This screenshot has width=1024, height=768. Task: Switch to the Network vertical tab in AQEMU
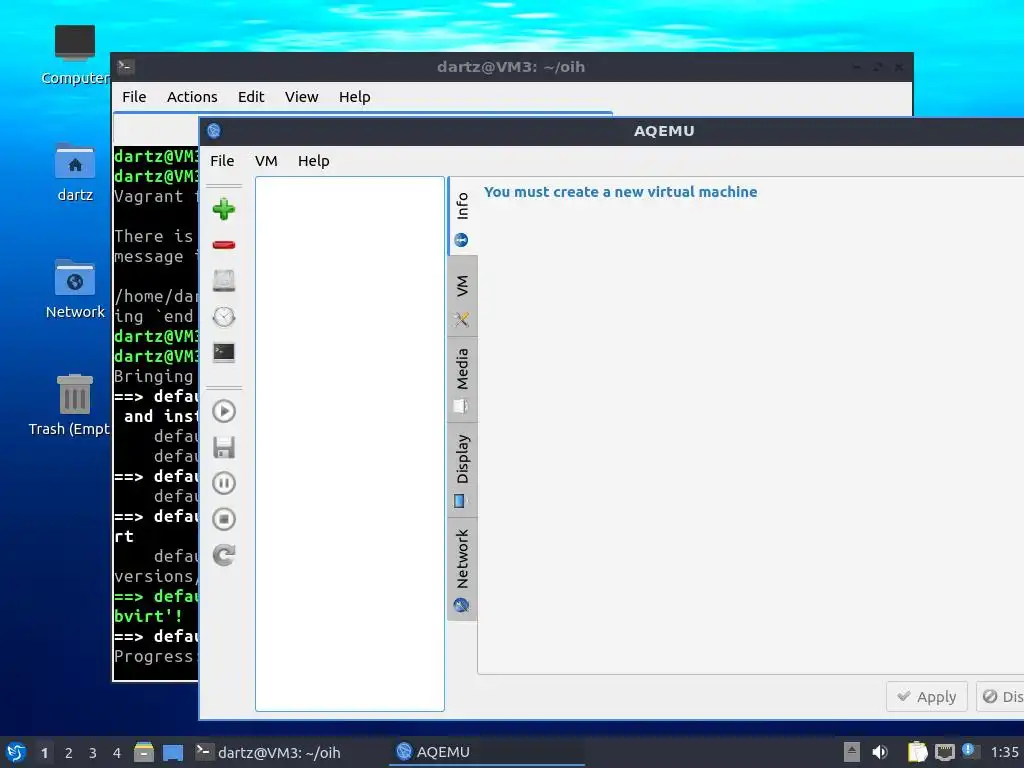462,569
